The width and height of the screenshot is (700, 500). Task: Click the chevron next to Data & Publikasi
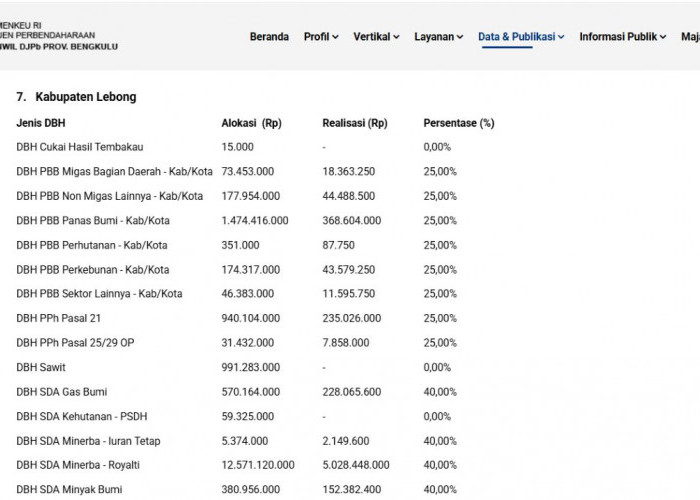point(561,37)
